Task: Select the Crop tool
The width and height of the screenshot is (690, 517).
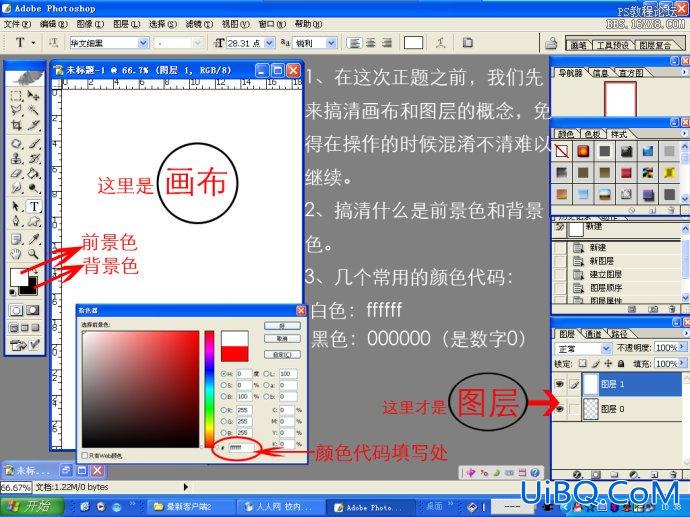Action: pos(17,125)
